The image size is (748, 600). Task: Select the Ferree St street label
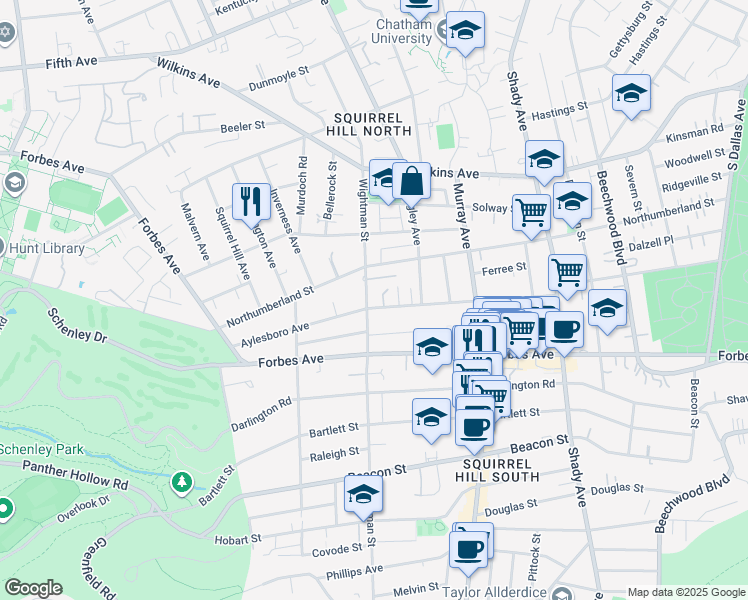(x=504, y=269)
